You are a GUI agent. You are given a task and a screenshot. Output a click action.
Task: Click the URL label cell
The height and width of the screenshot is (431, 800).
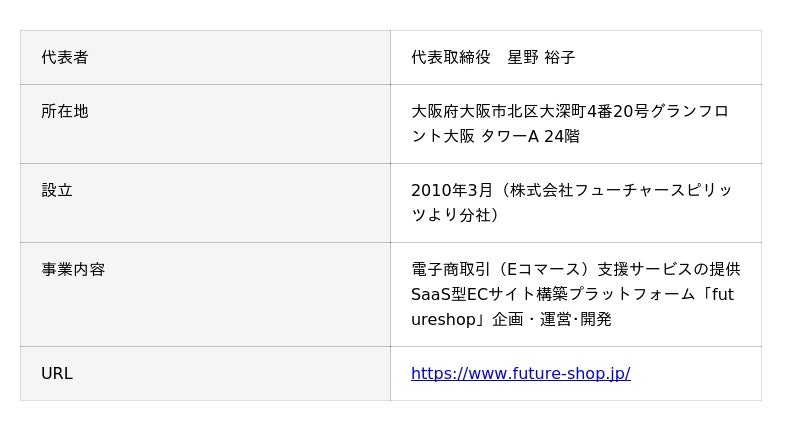57,374
